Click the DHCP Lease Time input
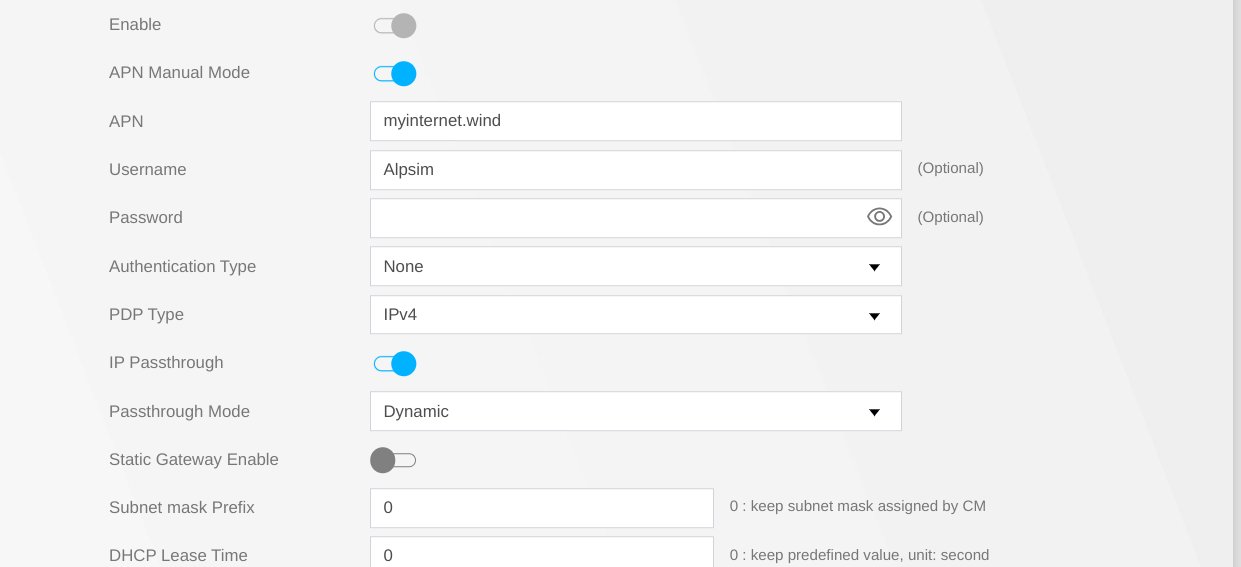1241x567 pixels. click(541, 553)
